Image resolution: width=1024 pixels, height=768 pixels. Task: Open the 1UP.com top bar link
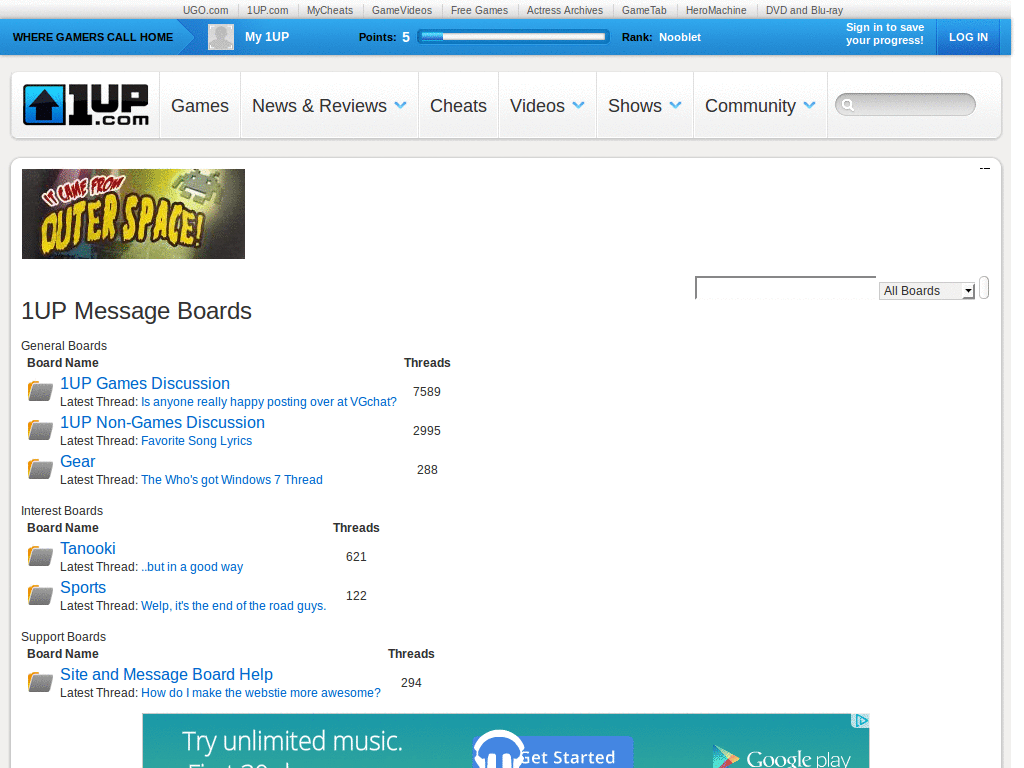tap(267, 10)
